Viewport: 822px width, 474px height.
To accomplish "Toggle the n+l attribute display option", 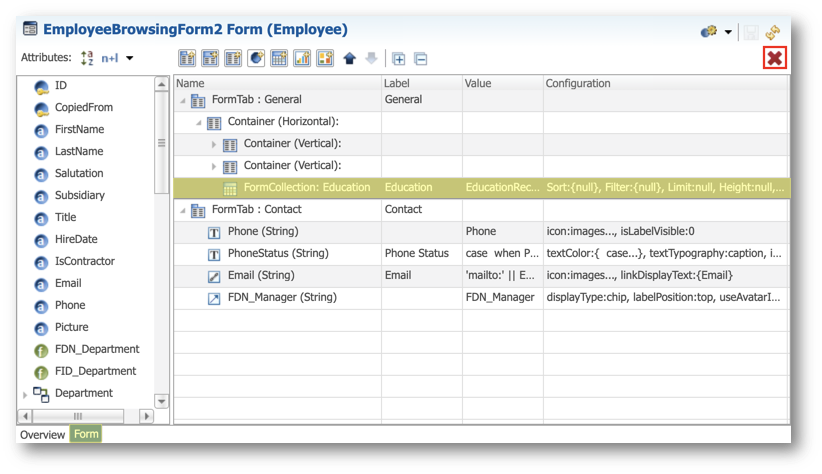I will (110, 58).
